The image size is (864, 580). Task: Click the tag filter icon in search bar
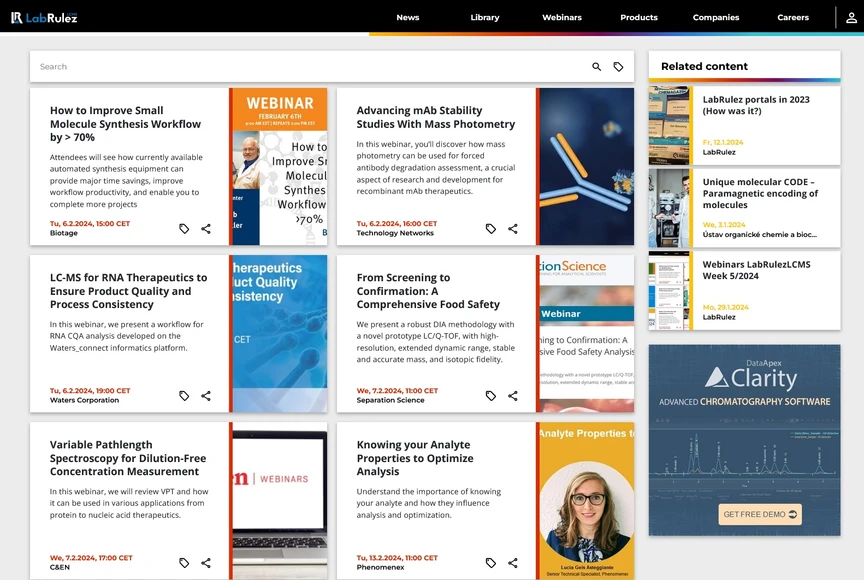point(618,67)
